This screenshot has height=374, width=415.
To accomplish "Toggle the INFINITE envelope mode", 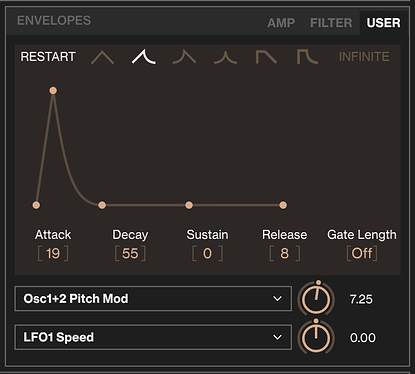I will pyautogui.click(x=364, y=57).
